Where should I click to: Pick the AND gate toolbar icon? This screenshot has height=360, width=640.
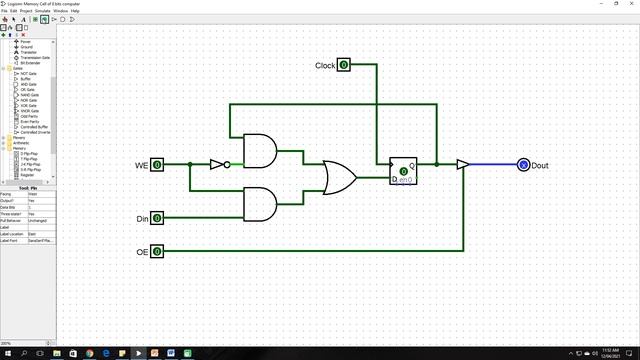click(63, 19)
